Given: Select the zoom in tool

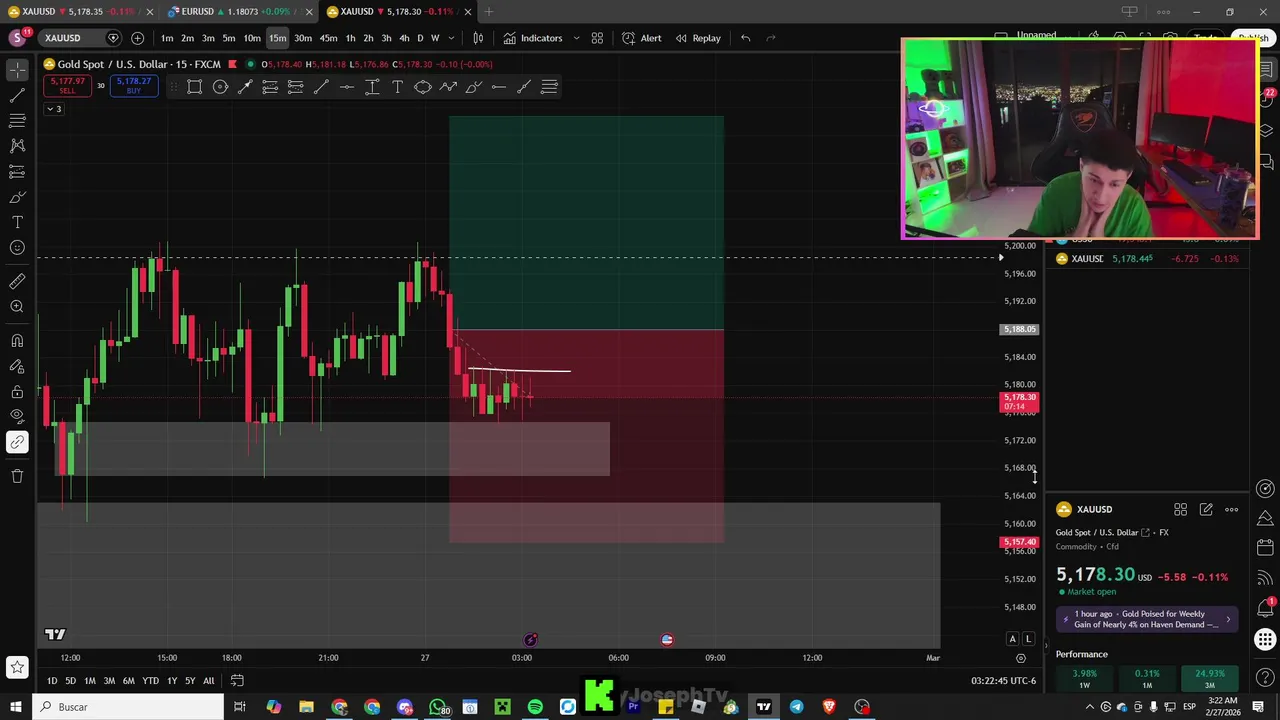Looking at the screenshot, I should click(x=17, y=307).
